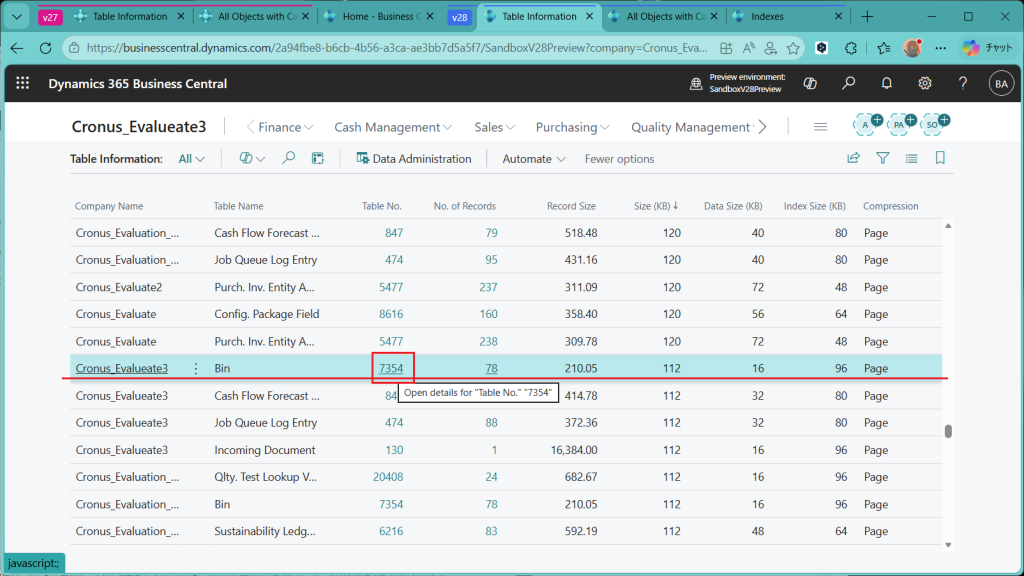Click the browser refresh button
The width and height of the screenshot is (1024, 576).
pyautogui.click(x=45, y=48)
